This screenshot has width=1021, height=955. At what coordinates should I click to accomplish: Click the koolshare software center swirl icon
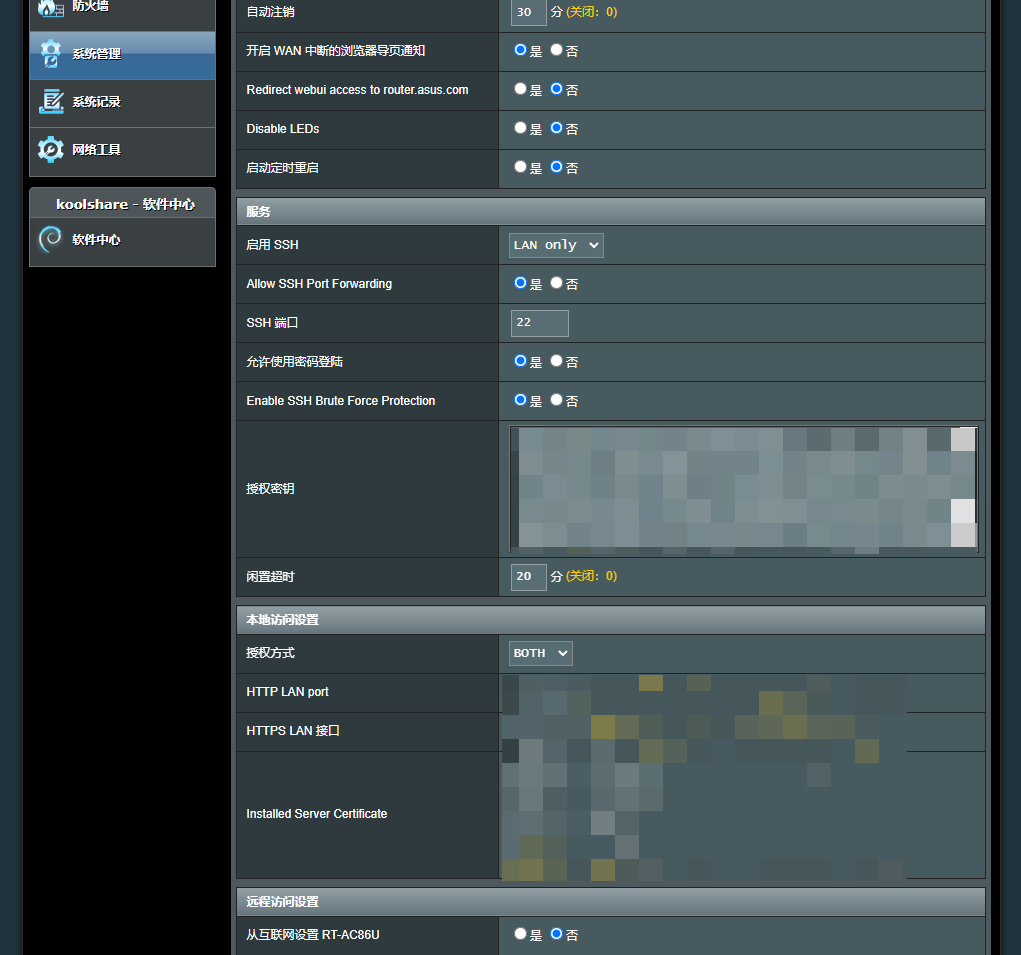pyautogui.click(x=50, y=240)
